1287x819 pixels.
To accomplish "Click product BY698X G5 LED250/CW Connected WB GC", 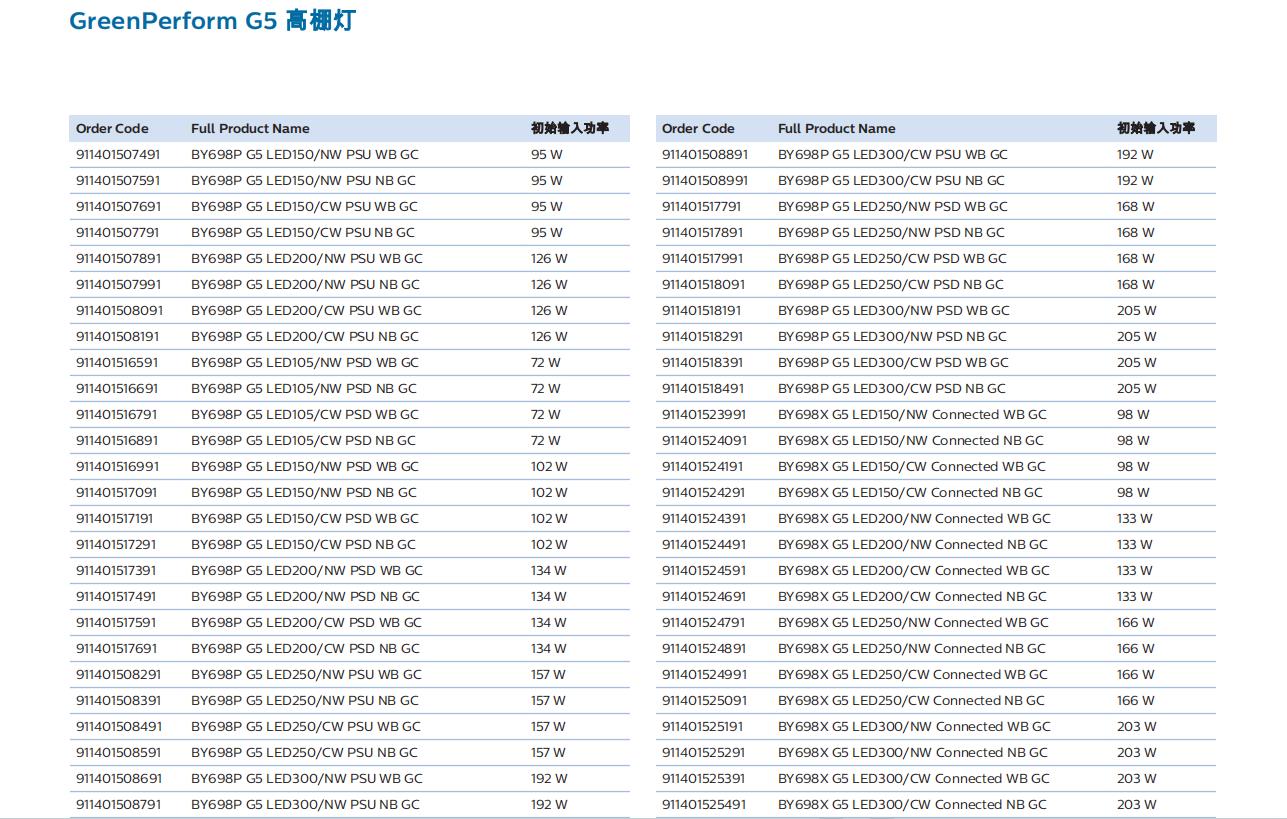I will coord(913,675).
